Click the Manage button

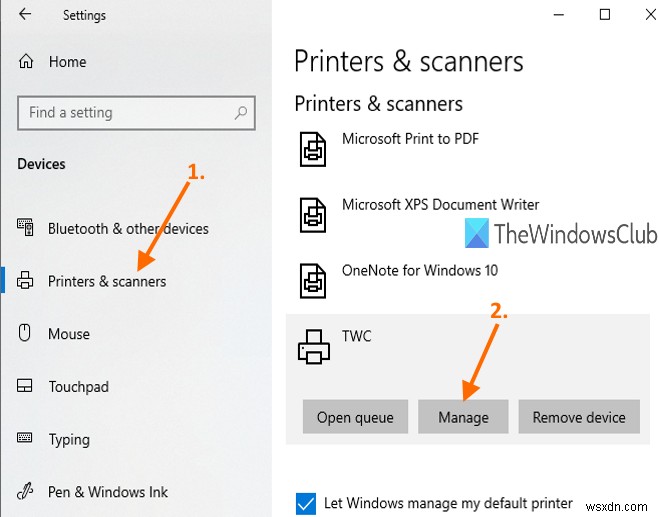click(x=463, y=417)
